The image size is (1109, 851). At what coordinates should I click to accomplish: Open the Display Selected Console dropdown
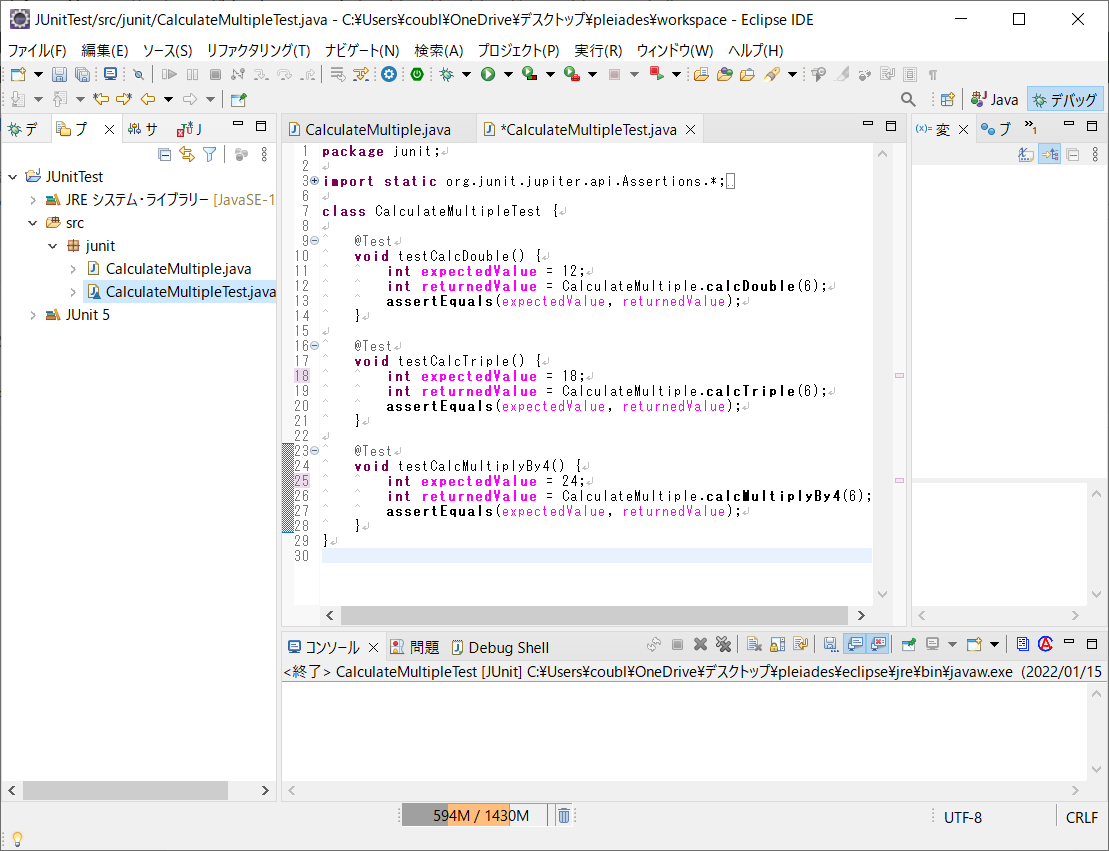point(952,644)
